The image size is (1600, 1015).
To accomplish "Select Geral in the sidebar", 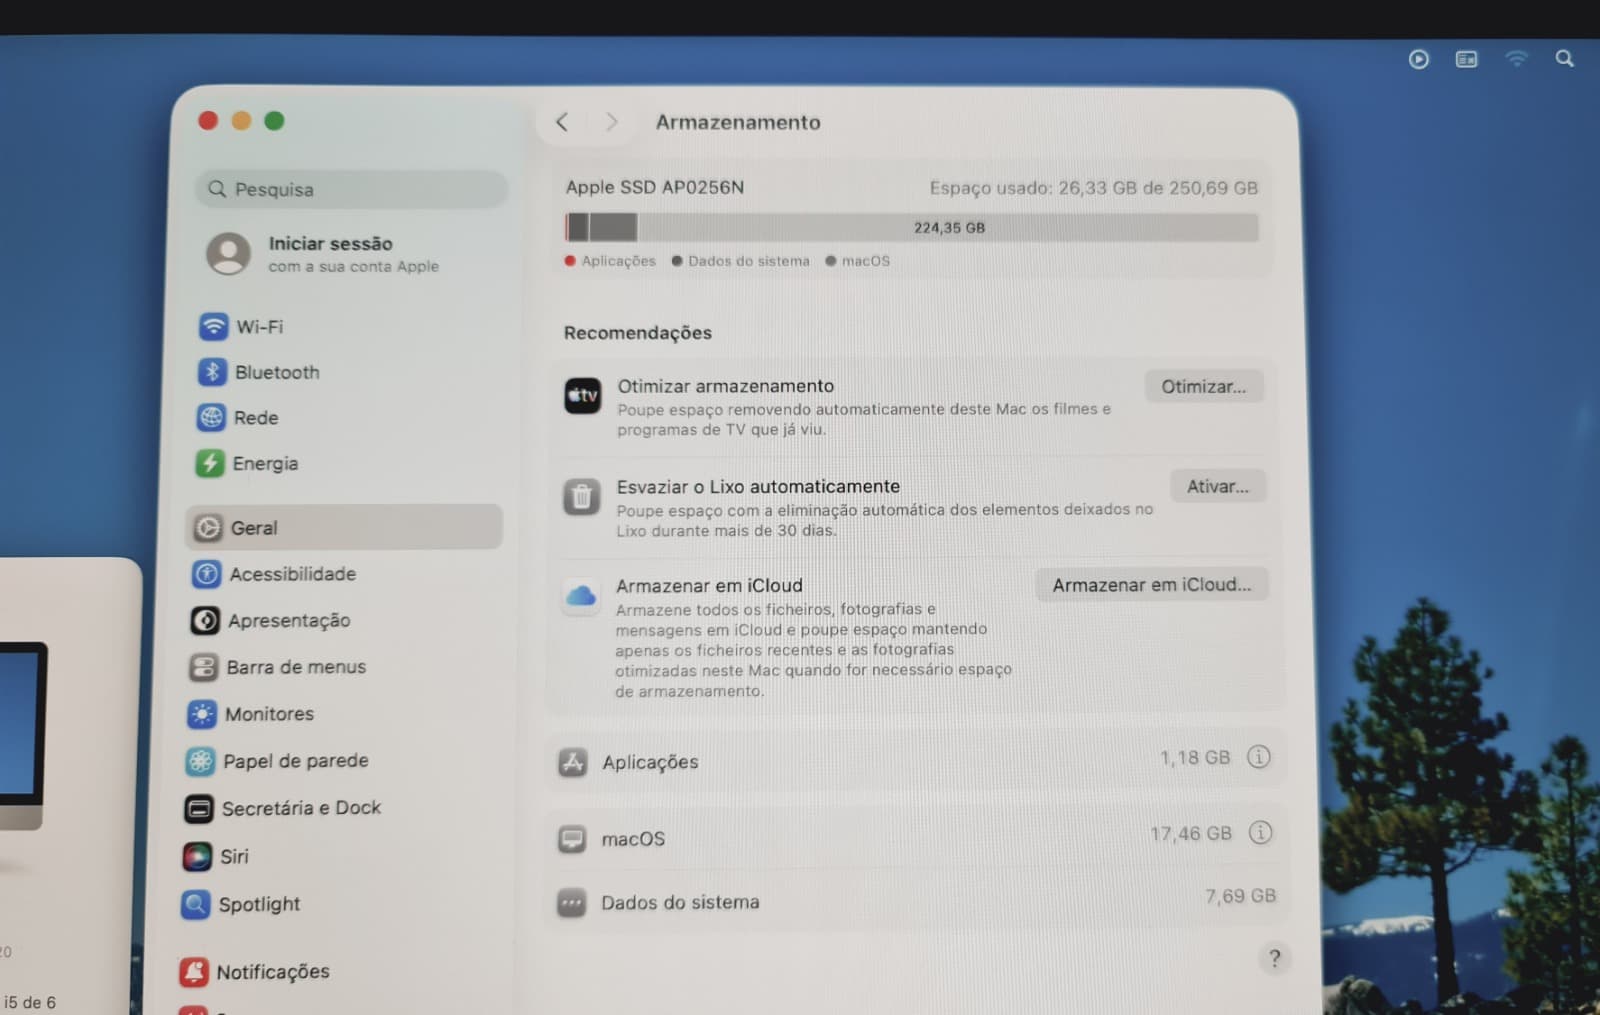I will tap(344, 527).
